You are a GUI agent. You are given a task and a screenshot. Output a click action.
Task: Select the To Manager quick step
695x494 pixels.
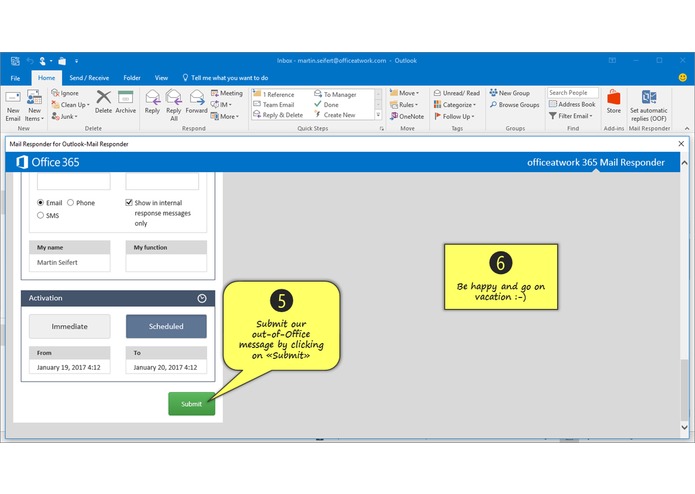336,94
